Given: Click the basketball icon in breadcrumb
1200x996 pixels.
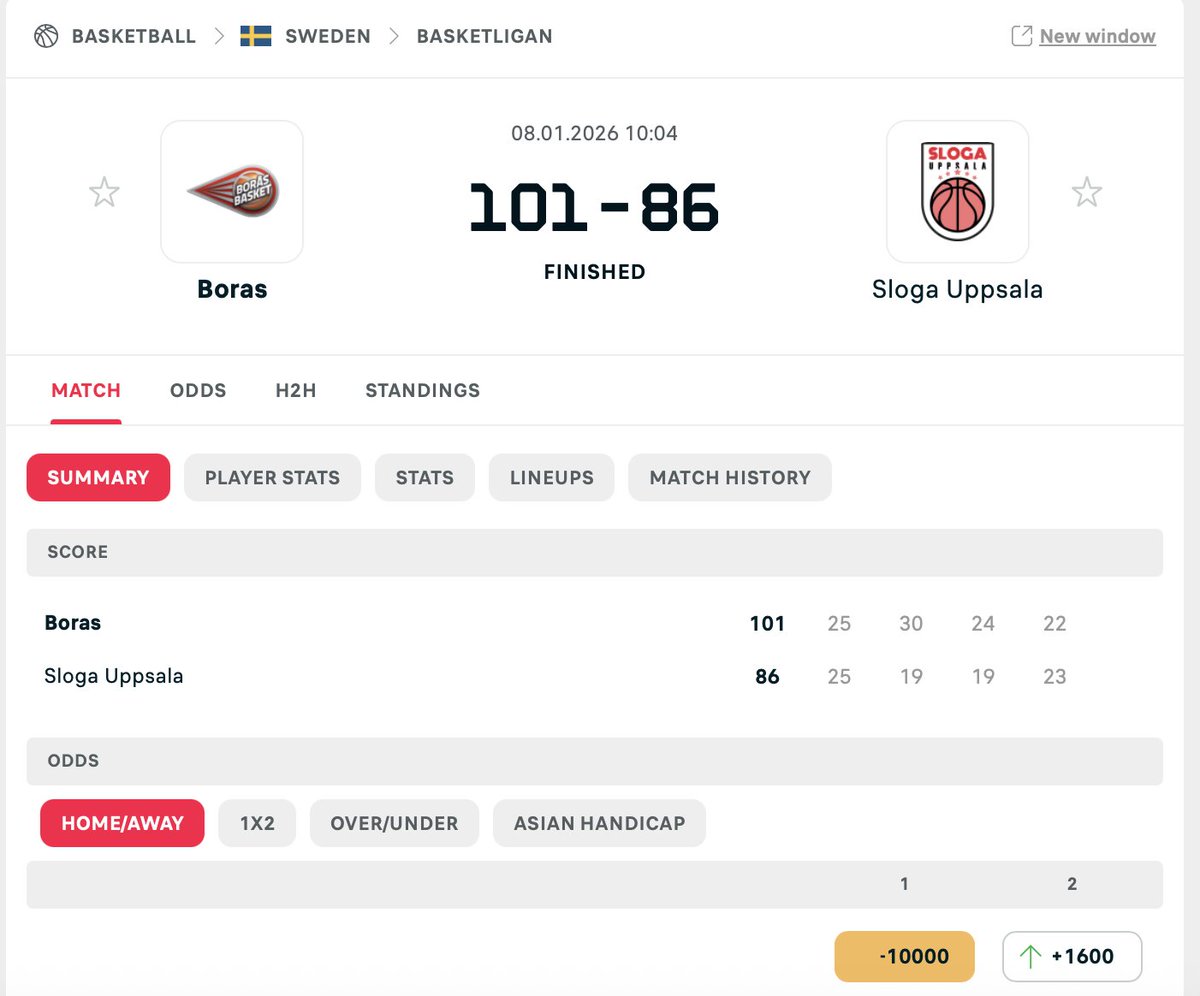Looking at the screenshot, I should [x=46, y=36].
